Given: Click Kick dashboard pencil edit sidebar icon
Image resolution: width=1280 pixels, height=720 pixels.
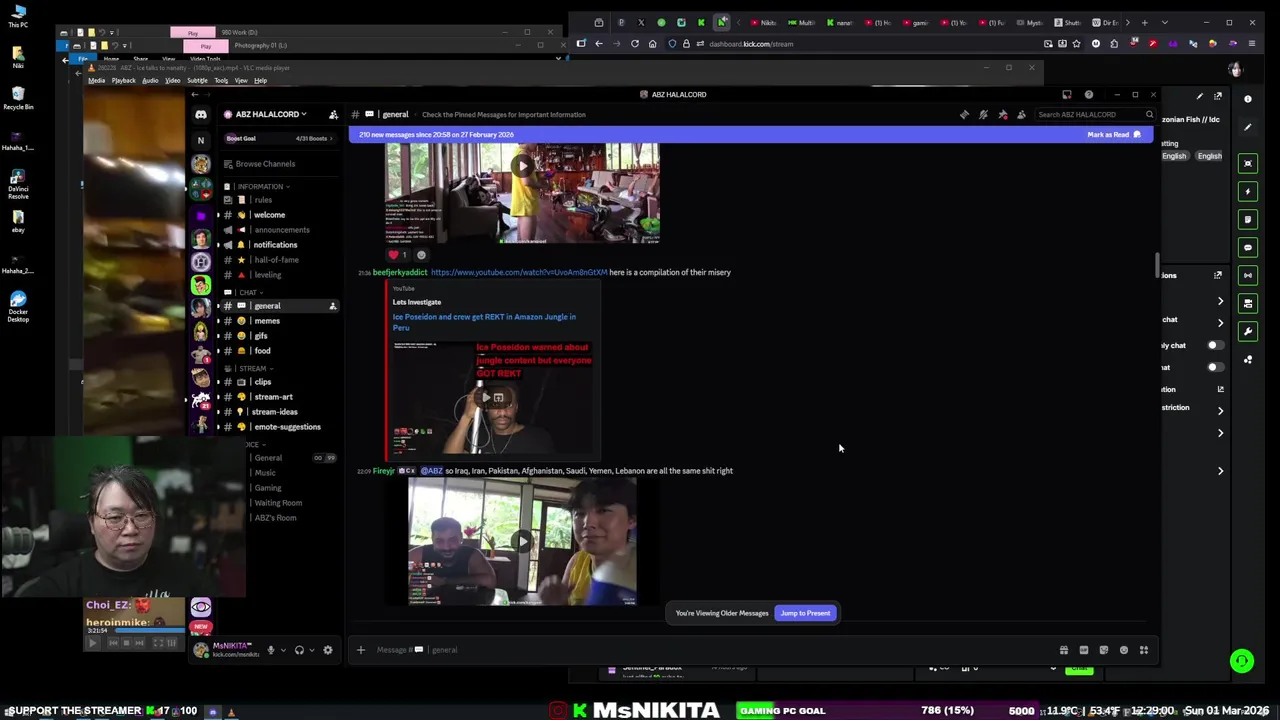Looking at the screenshot, I should click(x=1248, y=127).
